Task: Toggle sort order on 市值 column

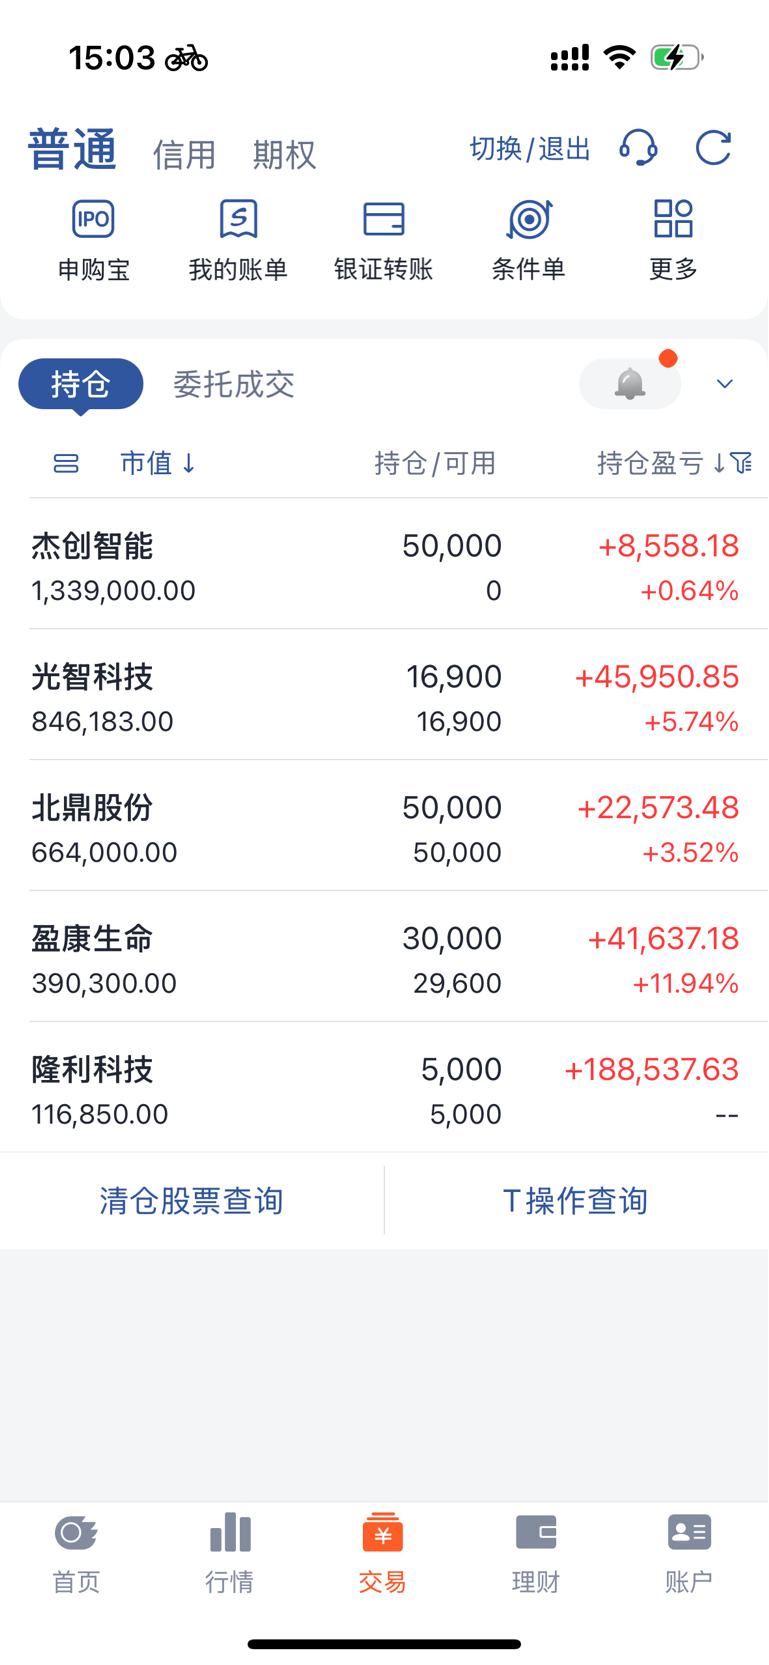Action: [x=158, y=463]
